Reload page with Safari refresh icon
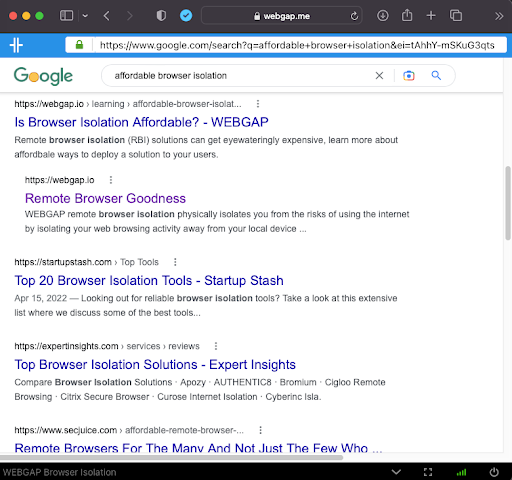The height and width of the screenshot is (480, 512). click(x=354, y=16)
